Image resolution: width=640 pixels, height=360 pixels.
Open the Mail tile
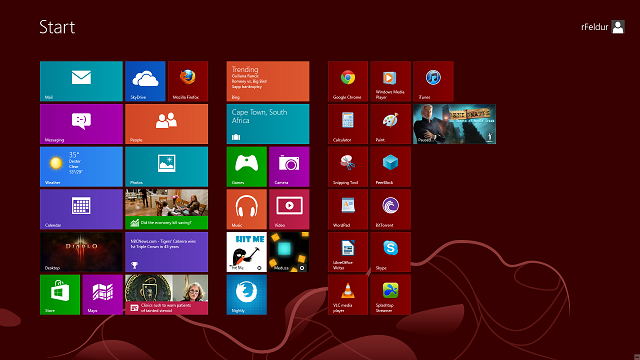click(81, 81)
